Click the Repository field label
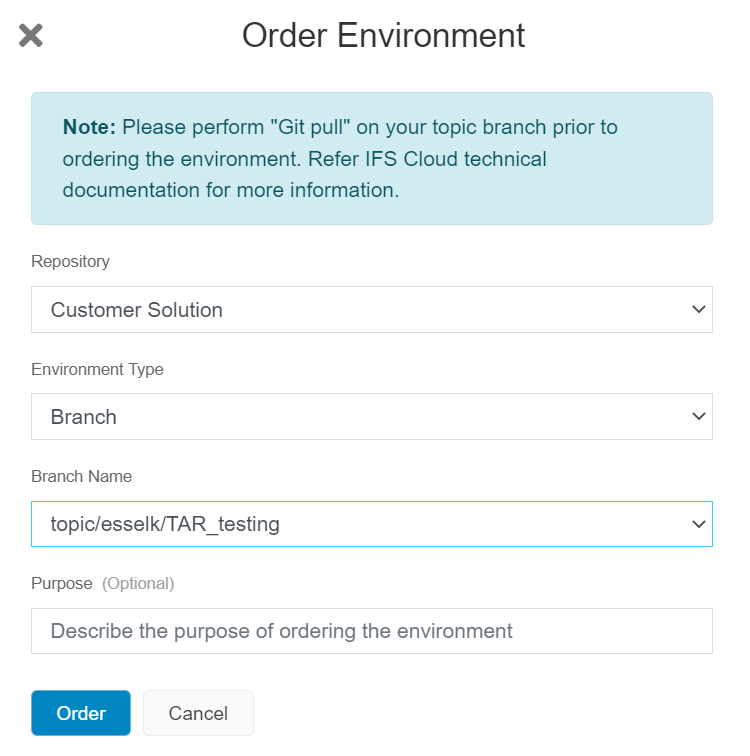750x756 pixels. (x=70, y=261)
